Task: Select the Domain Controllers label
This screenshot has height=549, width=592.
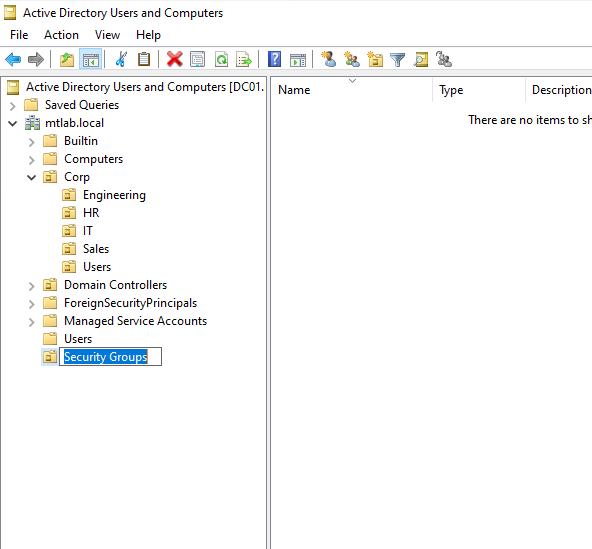Action: tap(116, 285)
